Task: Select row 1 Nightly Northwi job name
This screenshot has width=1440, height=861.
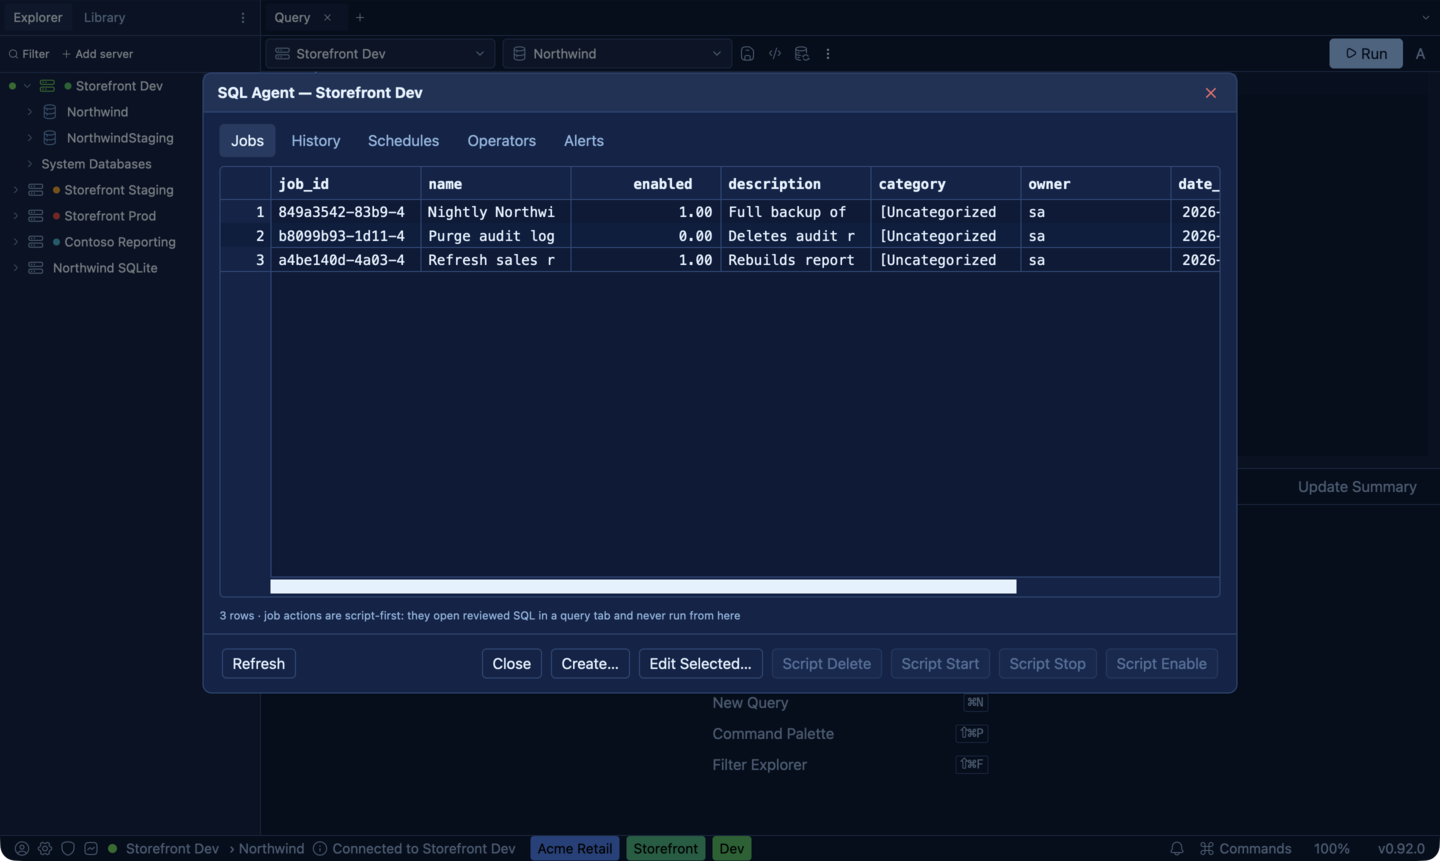Action: [495, 212]
